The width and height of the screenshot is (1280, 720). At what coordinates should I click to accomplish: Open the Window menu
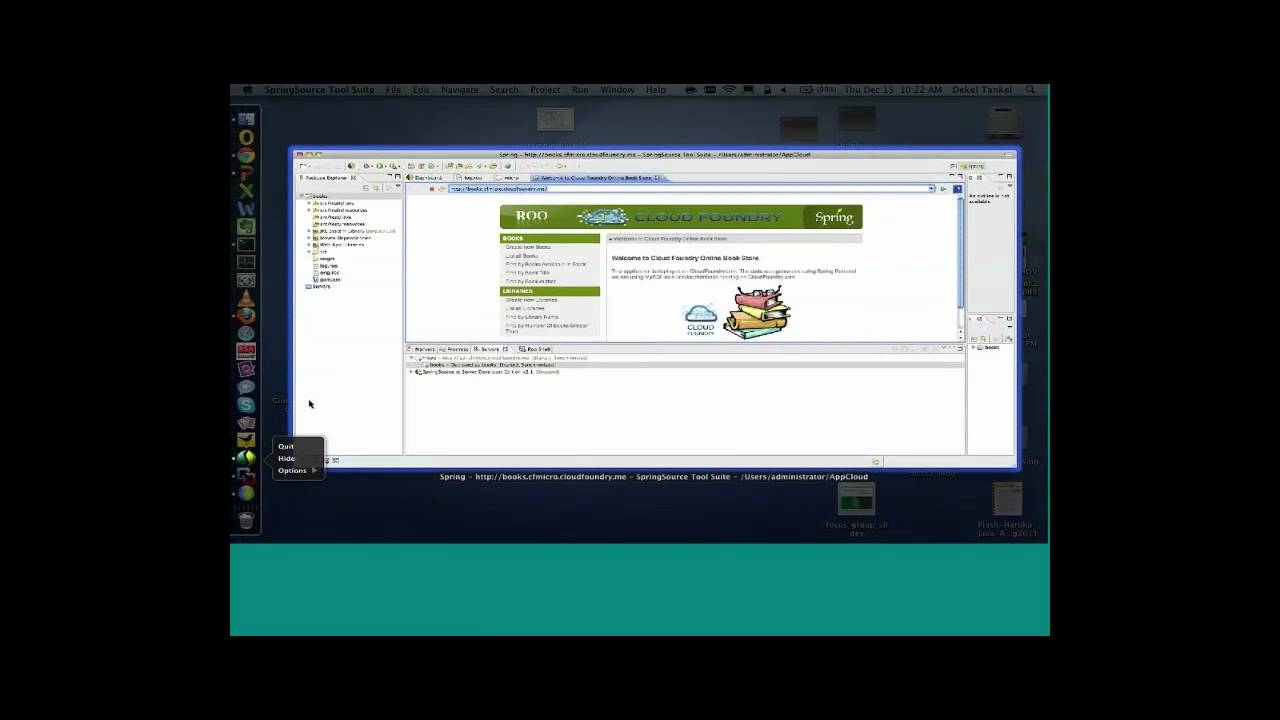[617, 90]
